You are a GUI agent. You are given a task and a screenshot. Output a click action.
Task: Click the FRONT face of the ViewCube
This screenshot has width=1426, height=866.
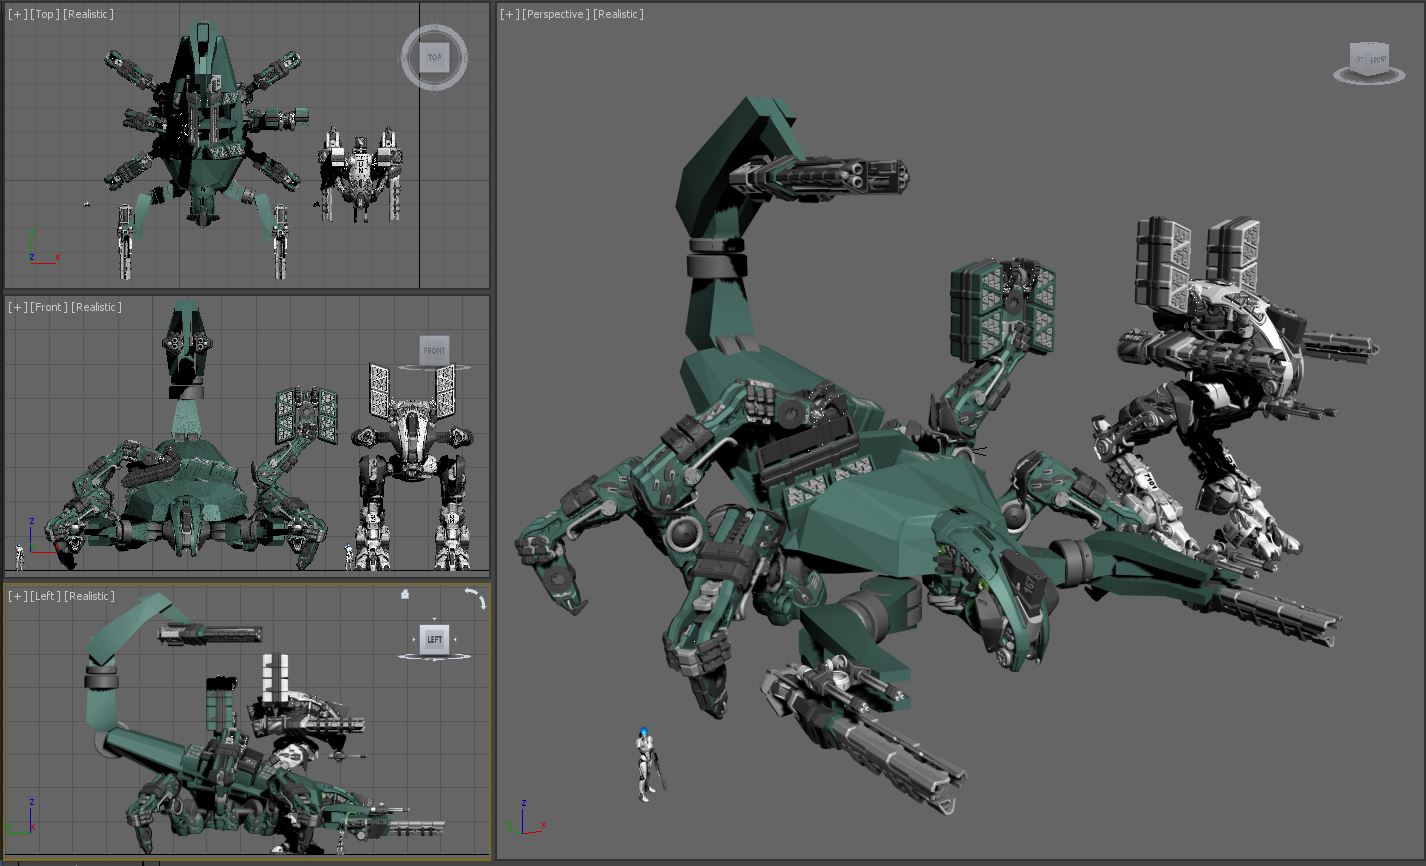pyautogui.click(x=434, y=350)
